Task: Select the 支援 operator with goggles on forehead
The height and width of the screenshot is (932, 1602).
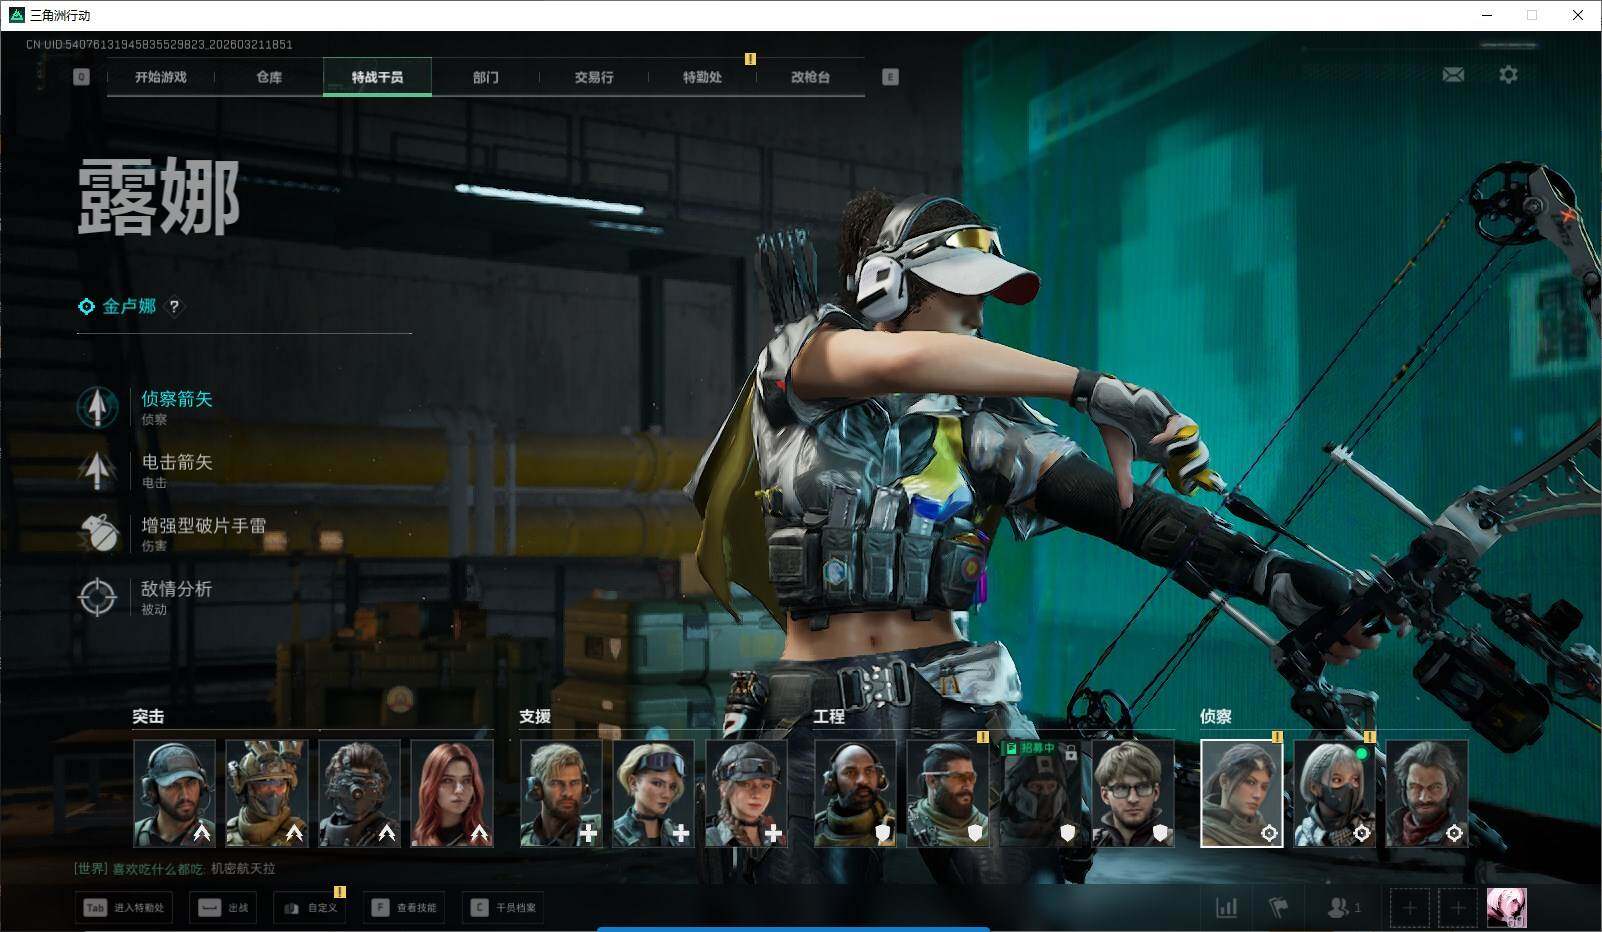Action: point(654,793)
